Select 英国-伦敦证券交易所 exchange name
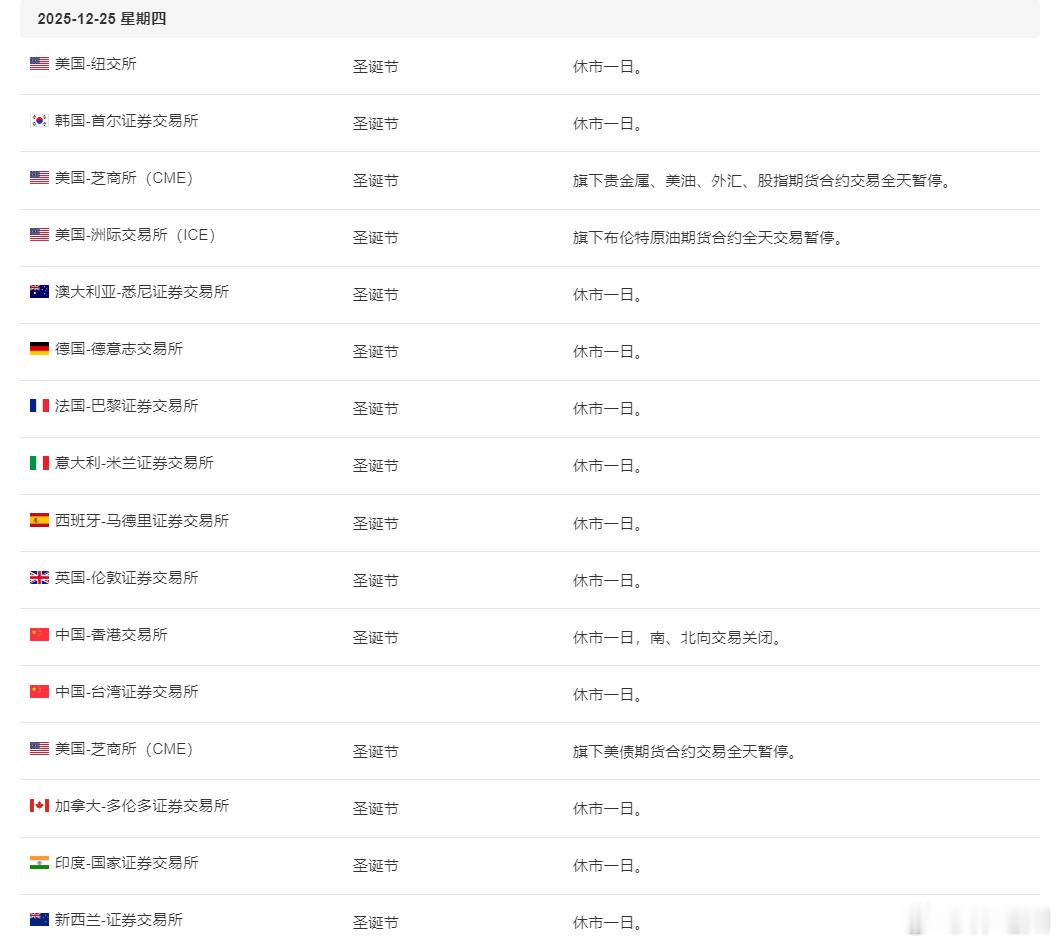This screenshot has height=945, width=1061. [127, 577]
